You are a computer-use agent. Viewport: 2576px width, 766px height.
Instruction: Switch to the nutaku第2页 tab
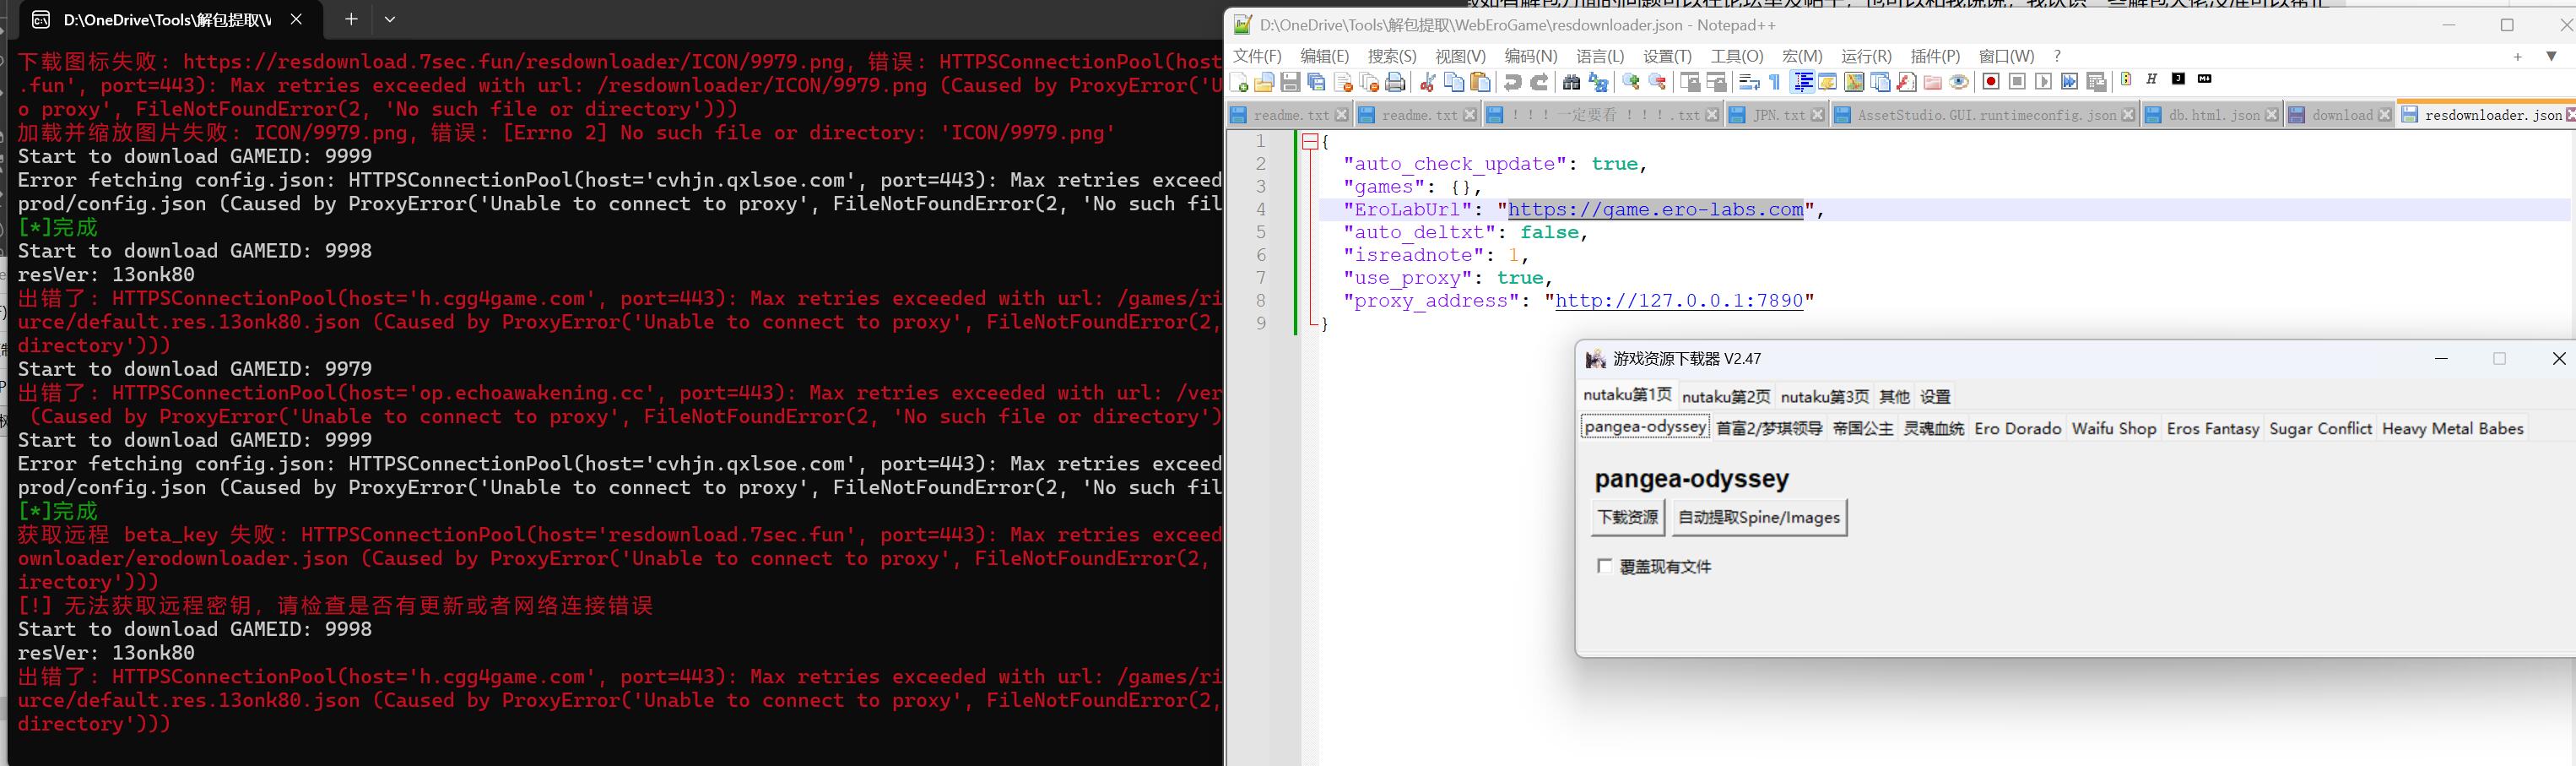click(x=1726, y=397)
